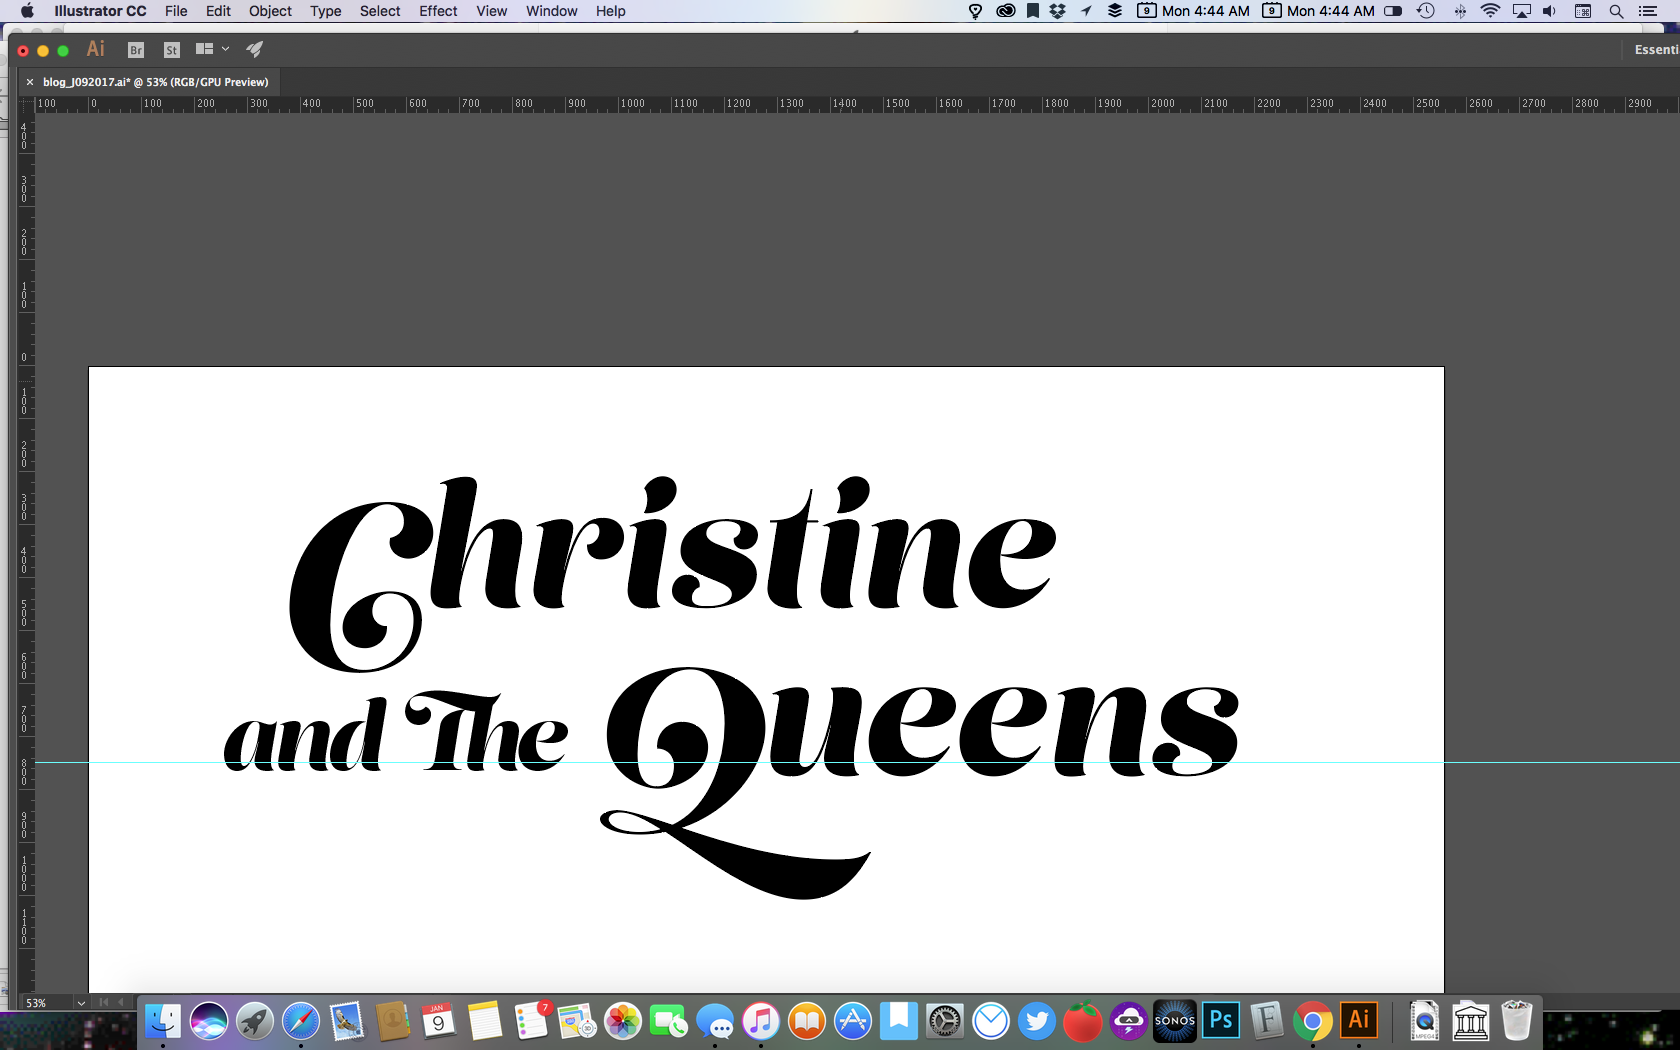This screenshot has width=1680, height=1050.
Task: Open Safari from the dock
Action: click(x=301, y=1021)
